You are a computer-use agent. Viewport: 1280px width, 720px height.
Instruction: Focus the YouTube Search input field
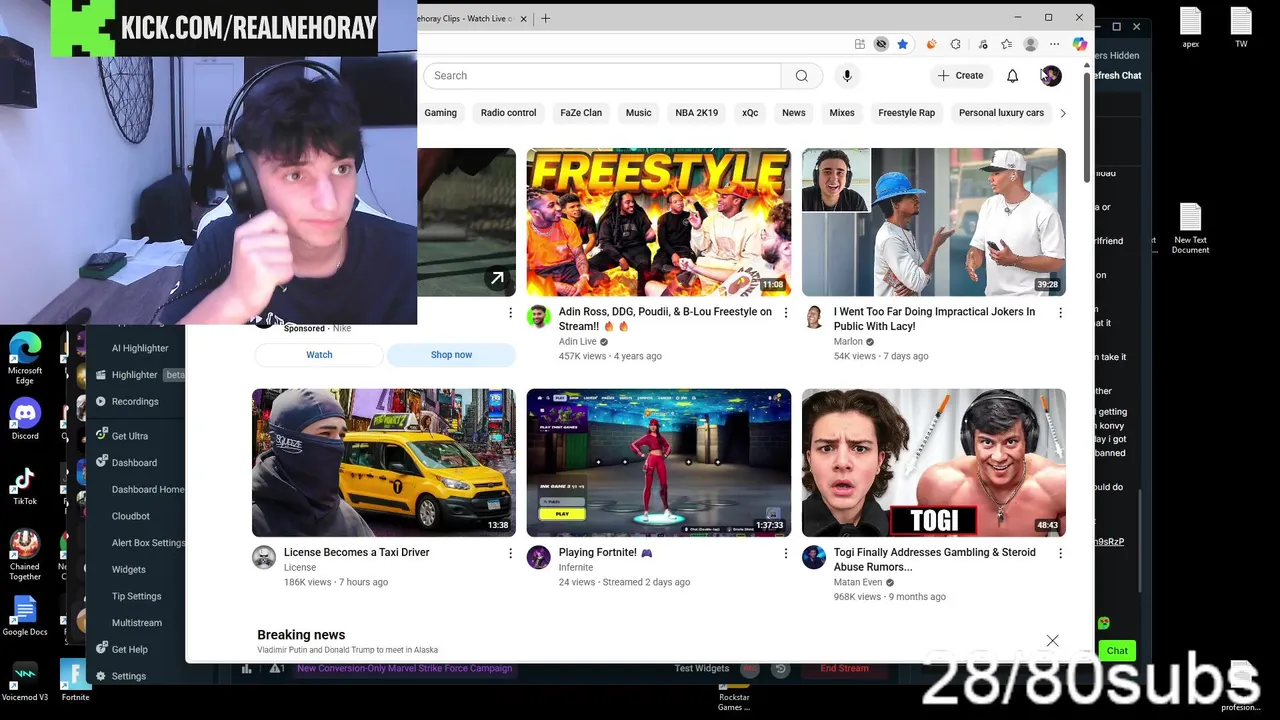tap(602, 76)
